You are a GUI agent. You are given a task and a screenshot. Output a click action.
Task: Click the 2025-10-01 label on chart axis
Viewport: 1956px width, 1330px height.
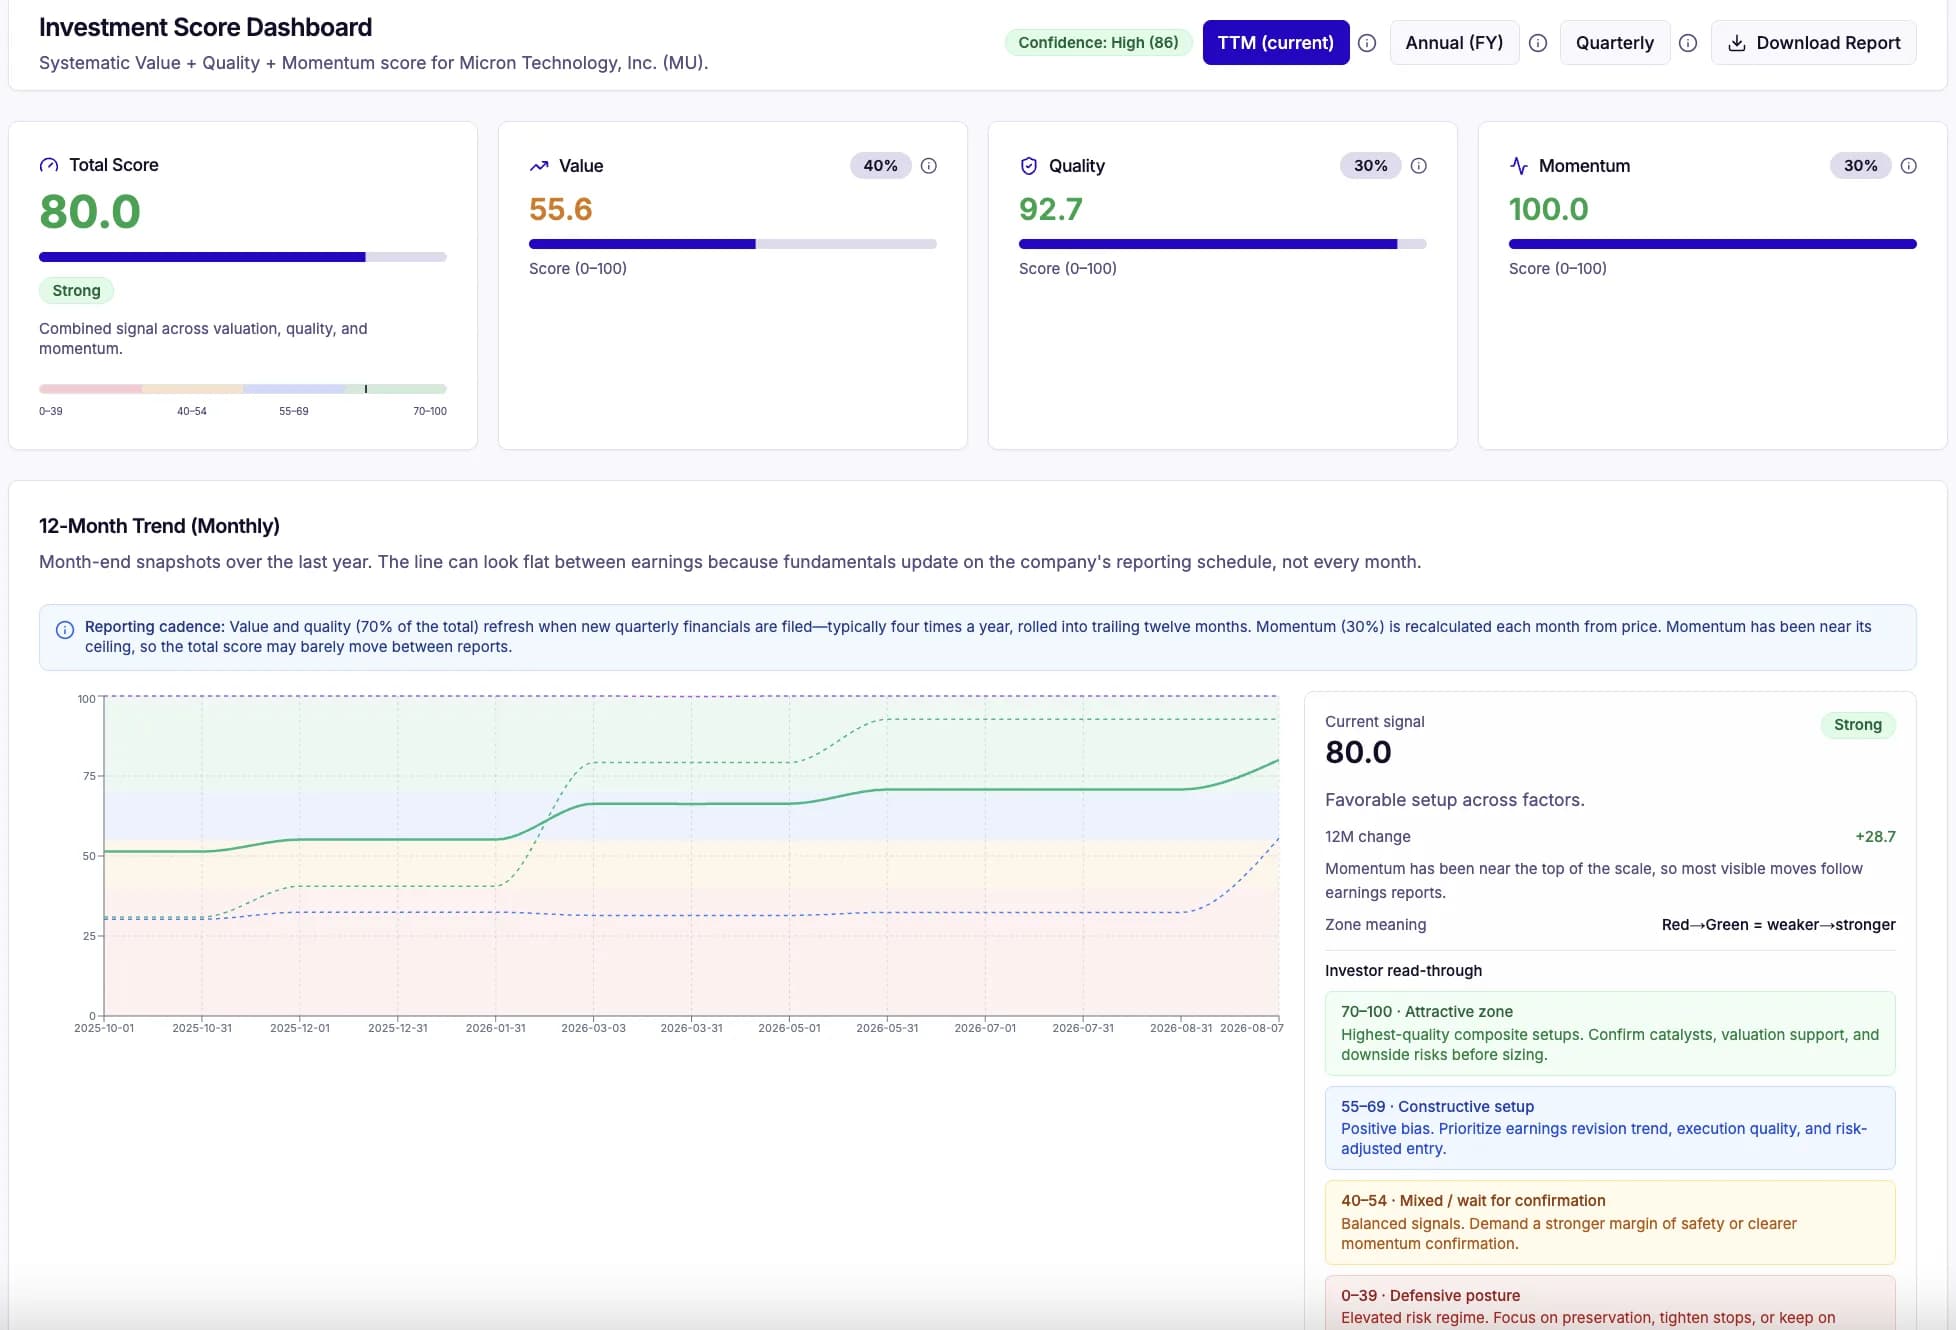(x=104, y=1028)
